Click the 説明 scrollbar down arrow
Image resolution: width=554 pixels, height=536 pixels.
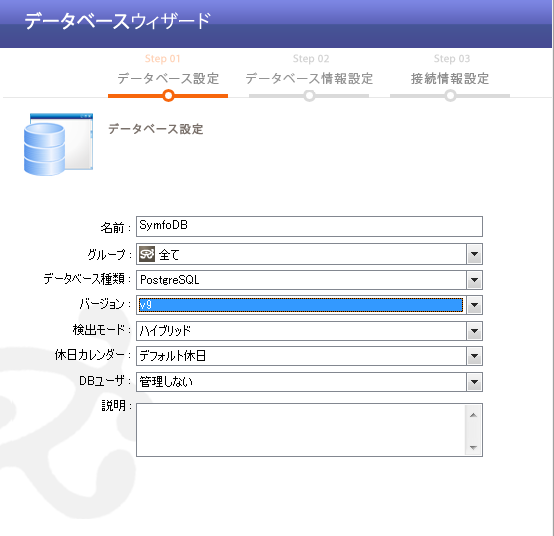coord(473,448)
